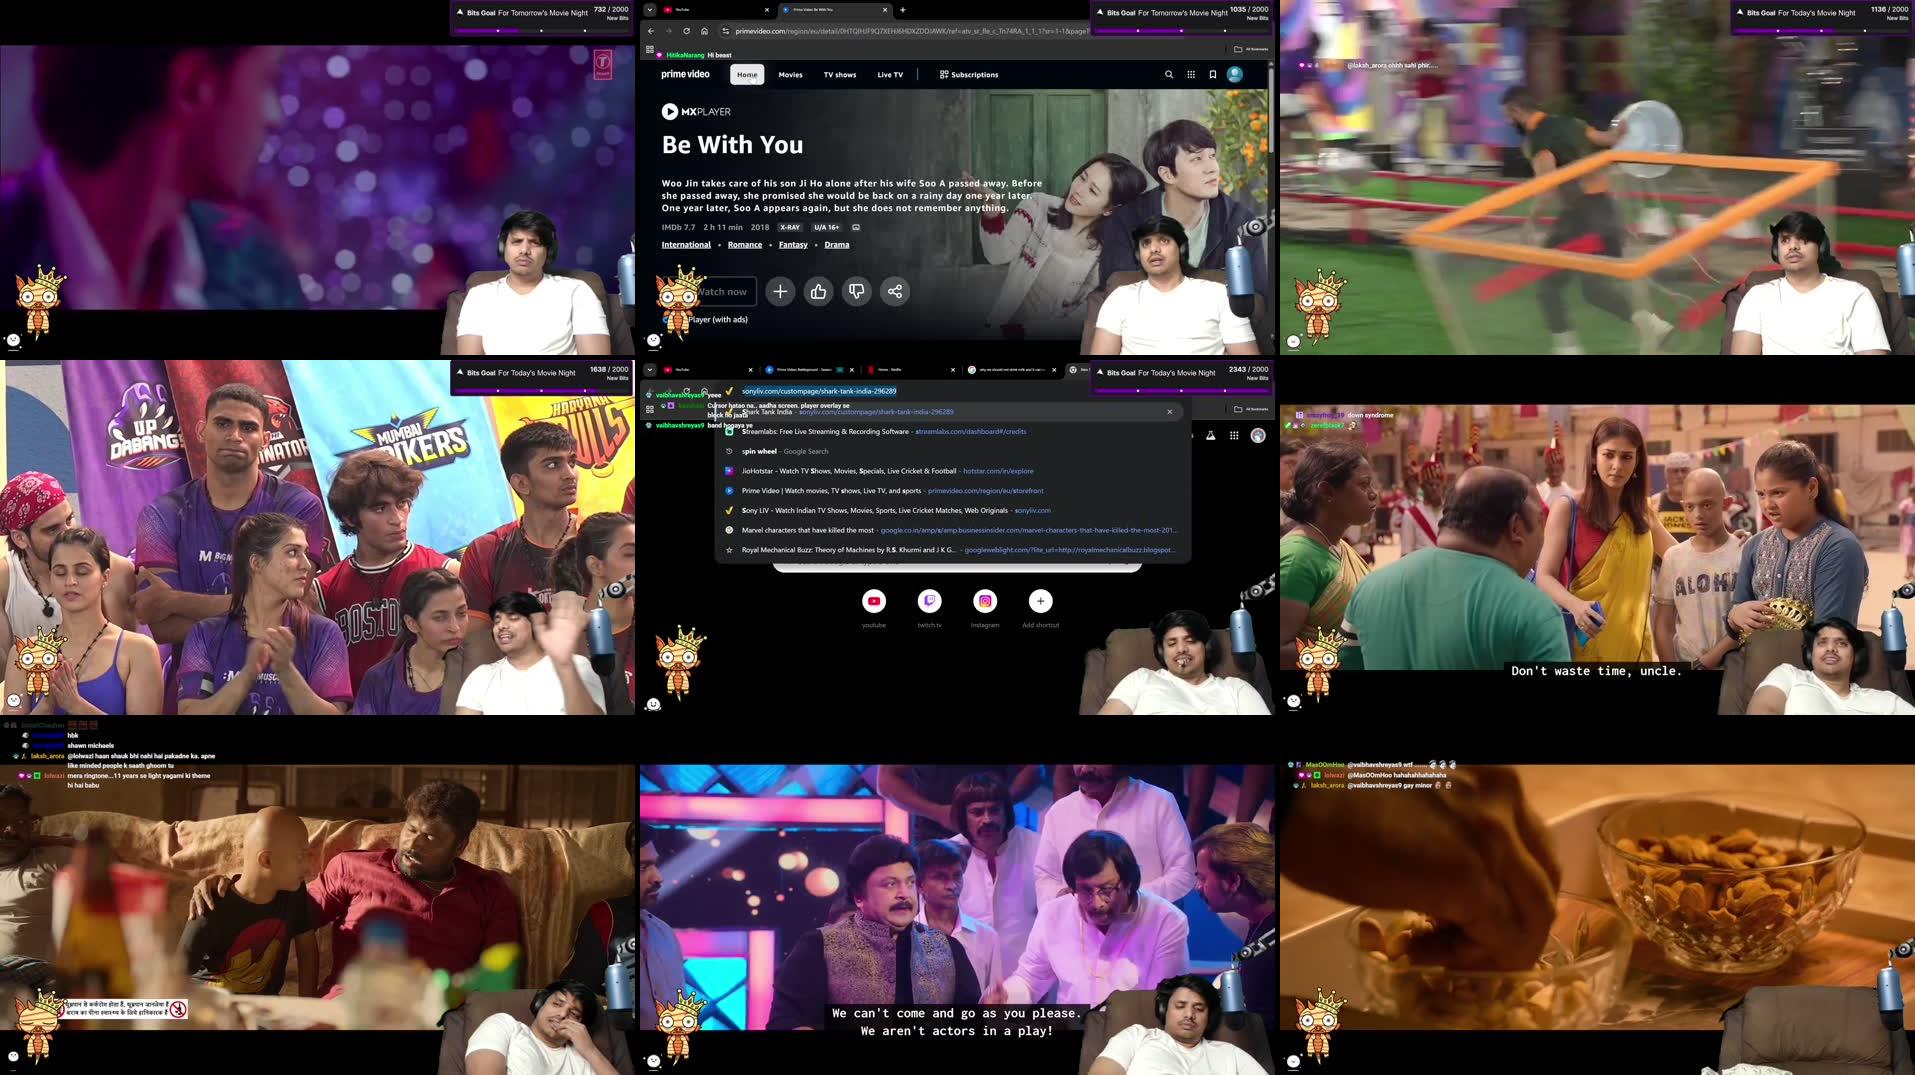This screenshot has height=1075, width=1915.
Task: Go back in Prime Video browser window
Action: pos(650,31)
